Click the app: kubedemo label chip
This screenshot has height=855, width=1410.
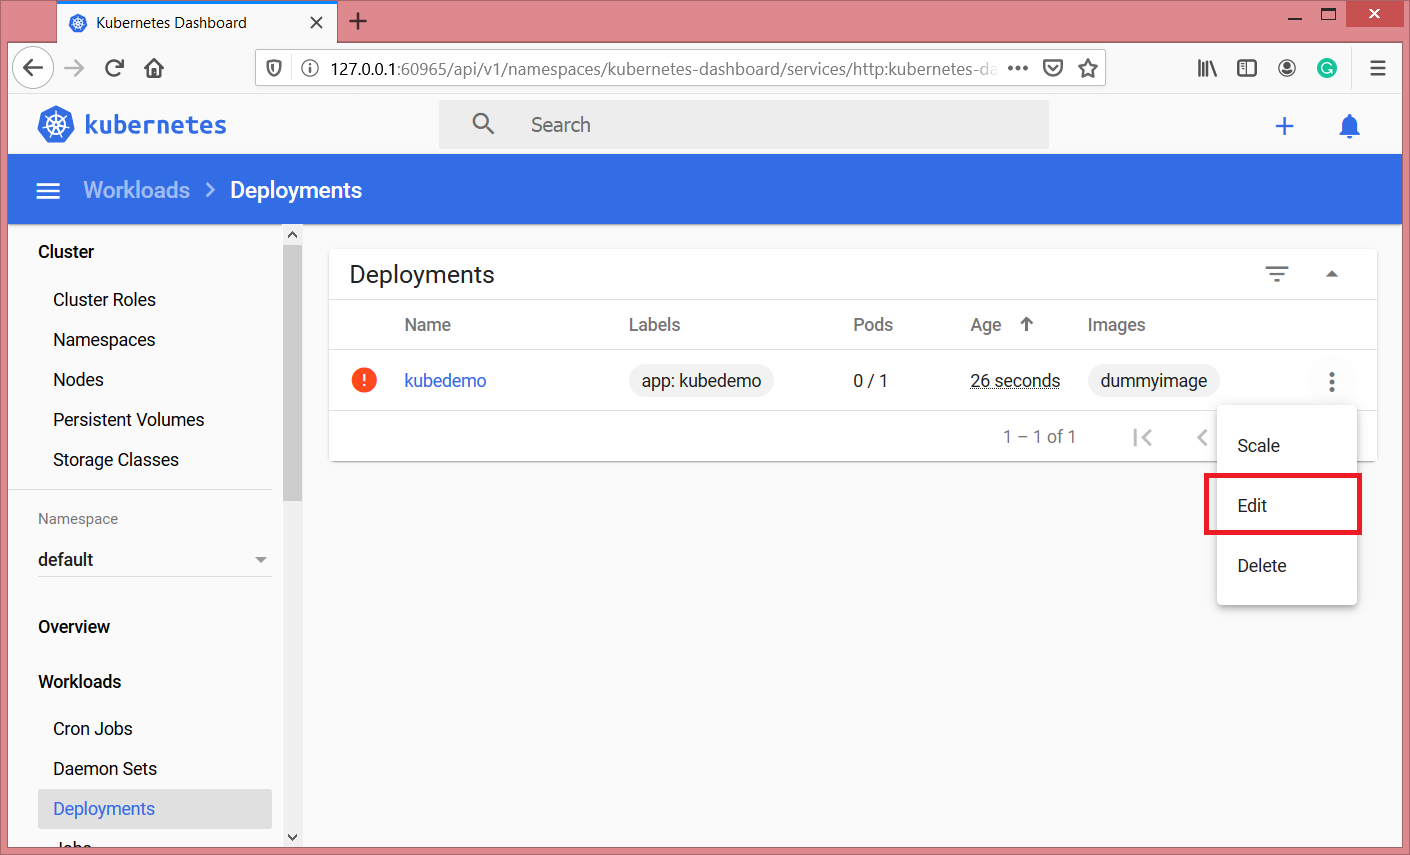pos(701,381)
